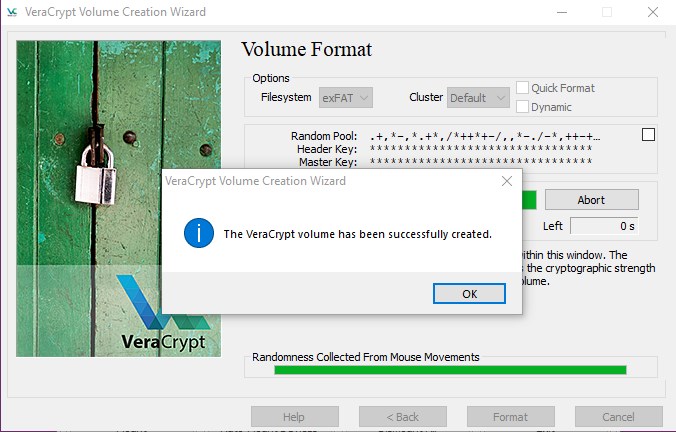Open the Filesystem exFAT dropdown
Viewport: 676px width, 432px height.
[346, 98]
